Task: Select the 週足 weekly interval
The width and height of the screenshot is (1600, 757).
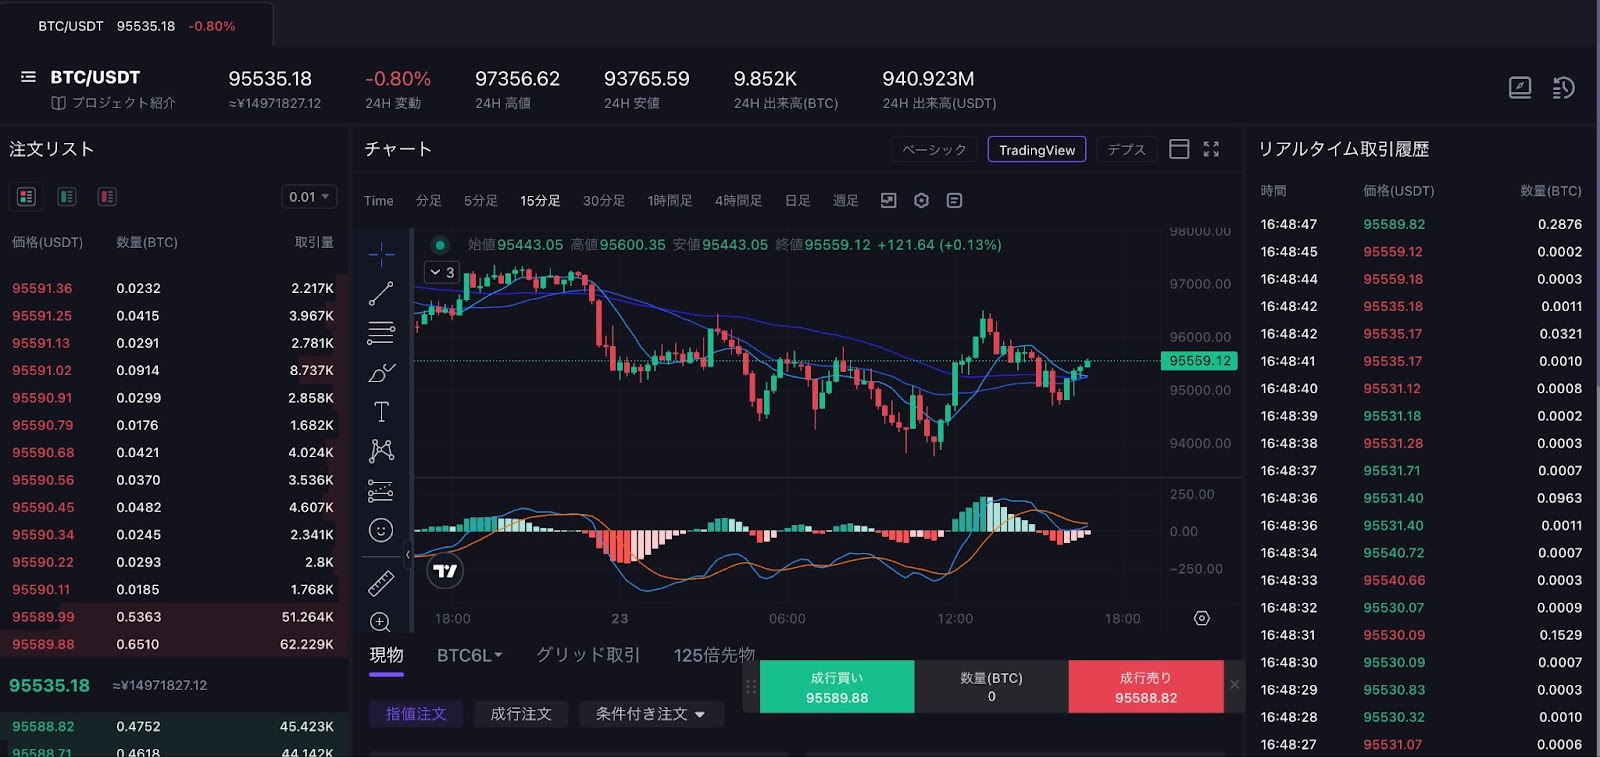Action: click(846, 201)
